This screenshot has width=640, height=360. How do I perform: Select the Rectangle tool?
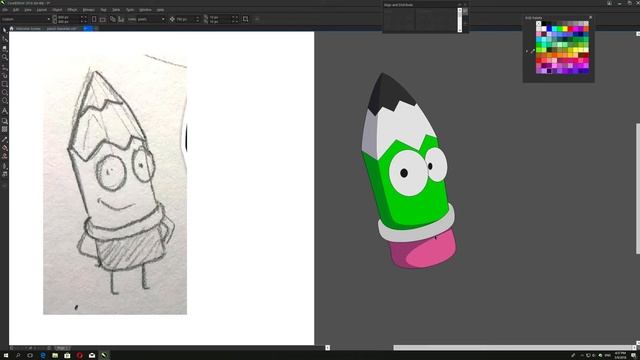[x=4, y=84]
